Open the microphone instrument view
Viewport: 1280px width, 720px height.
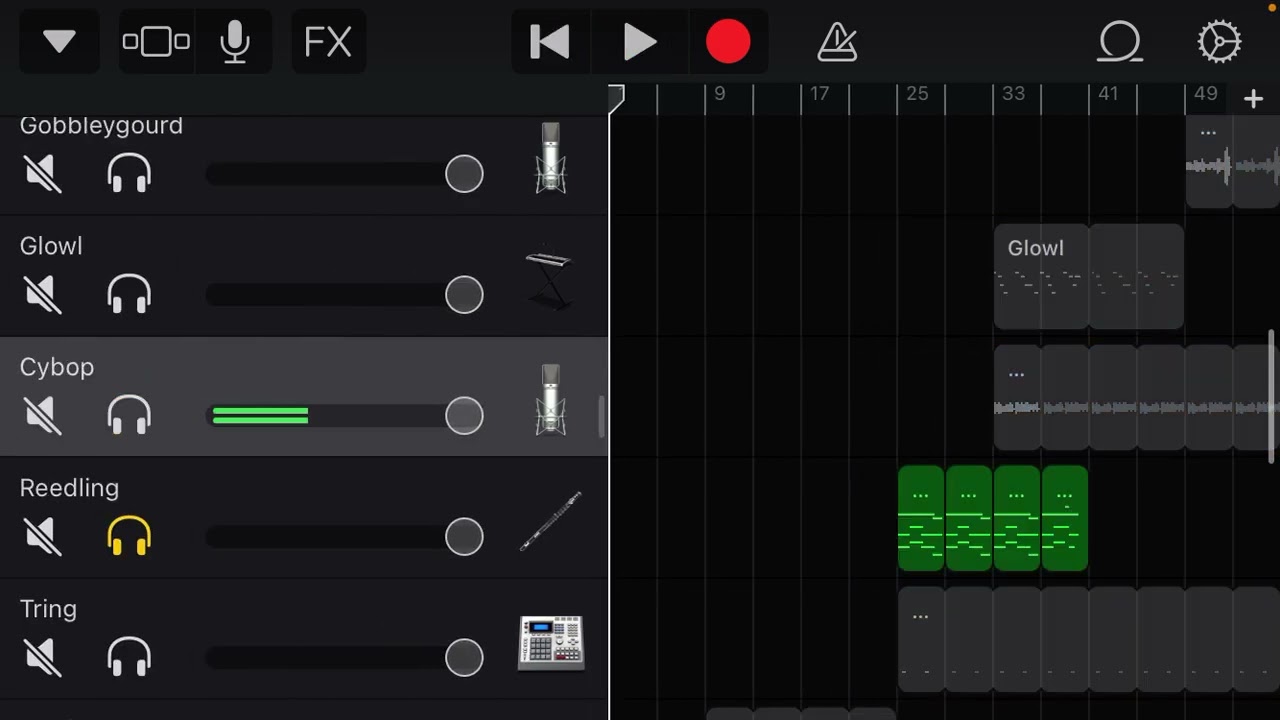[235, 42]
